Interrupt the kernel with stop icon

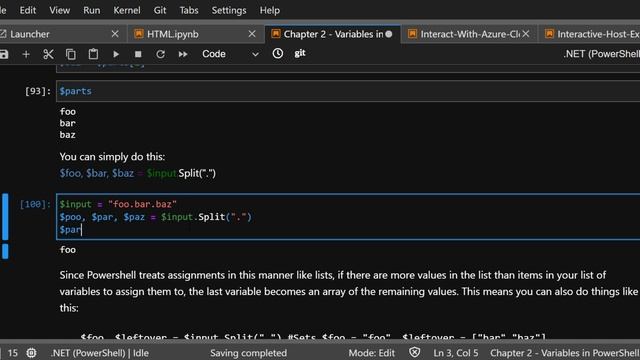click(138, 54)
